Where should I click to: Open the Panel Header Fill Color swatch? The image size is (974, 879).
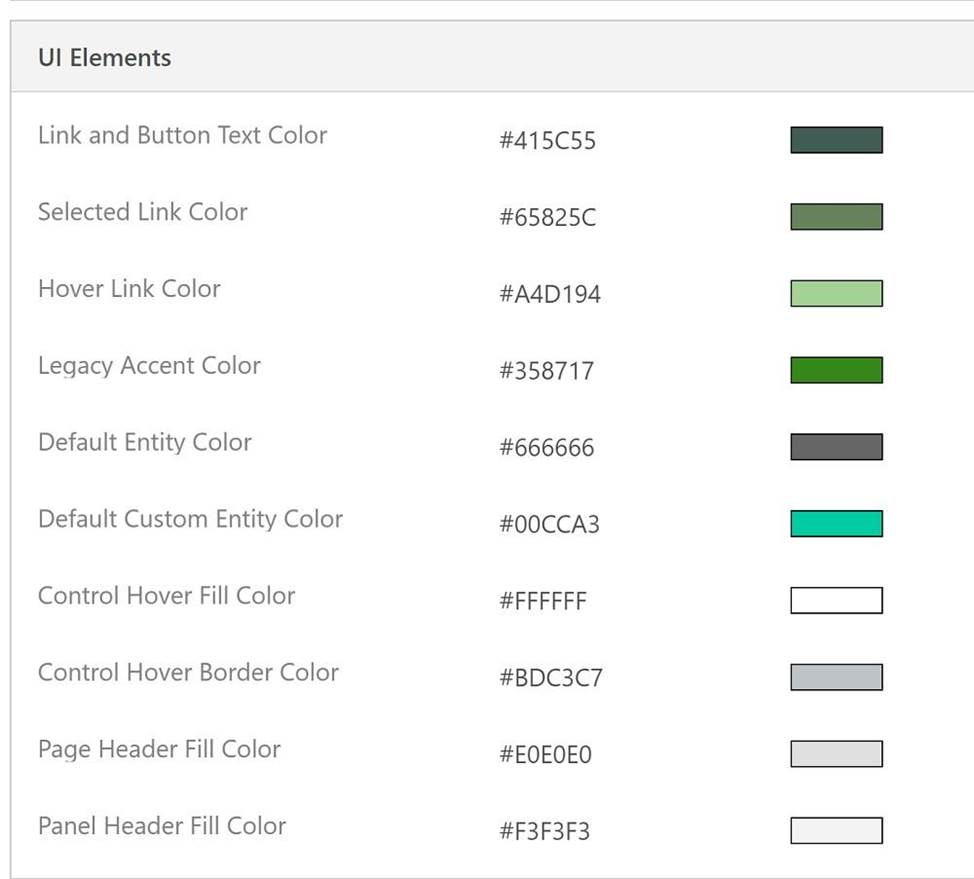click(x=836, y=830)
